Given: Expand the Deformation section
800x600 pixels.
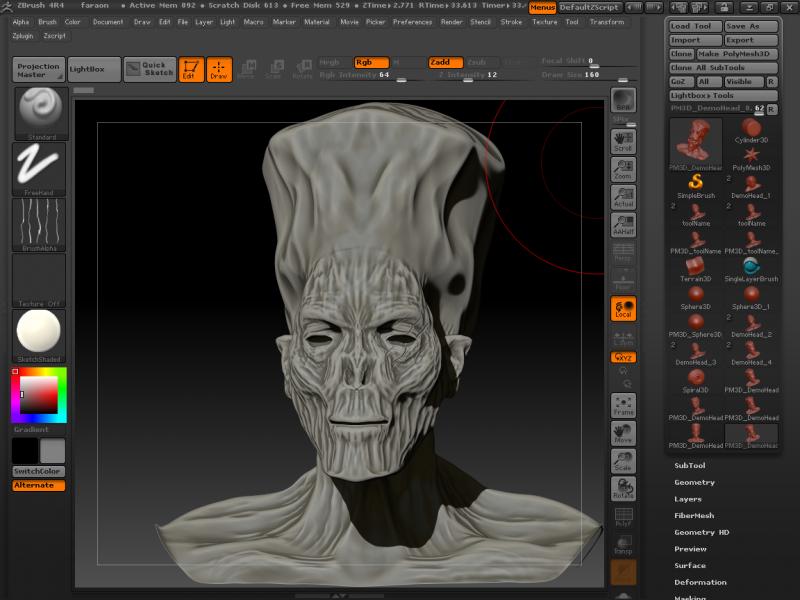Looking at the screenshot, I should (700, 582).
